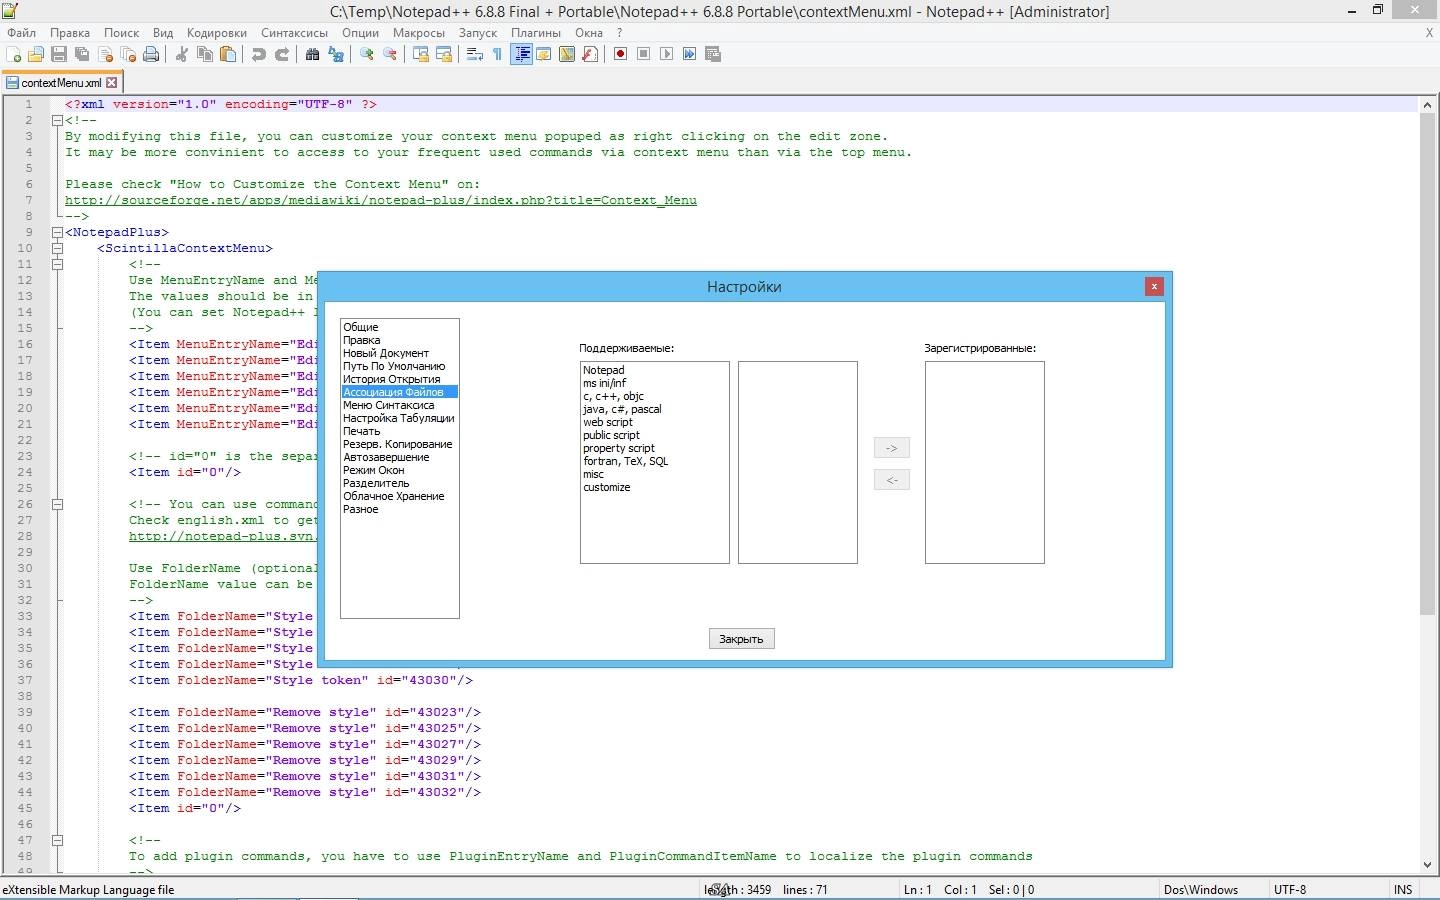Click the Zoom In magnifier icon
The height and width of the screenshot is (900, 1440).
click(x=367, y=54)
